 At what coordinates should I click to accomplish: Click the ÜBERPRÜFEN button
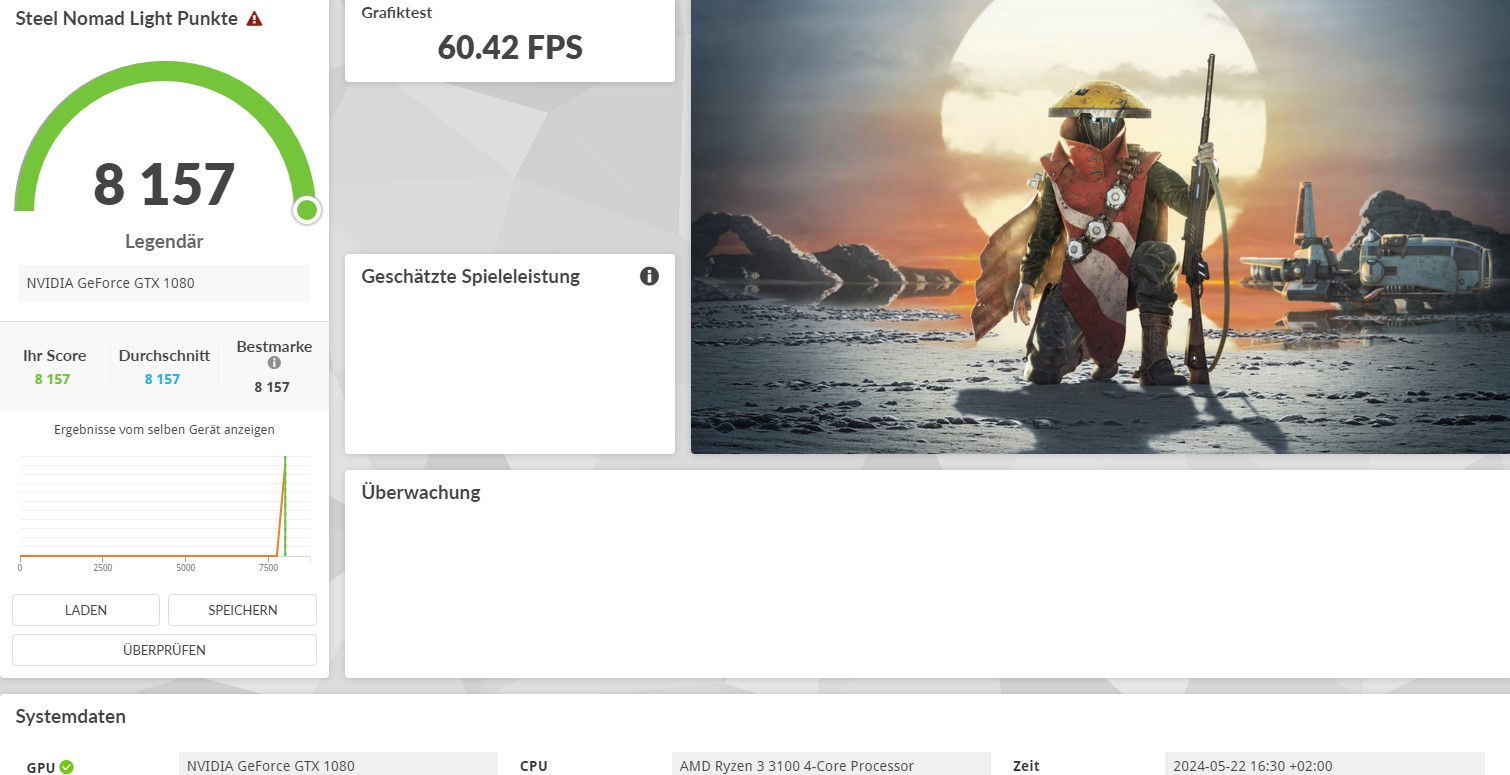pos(164,650)
